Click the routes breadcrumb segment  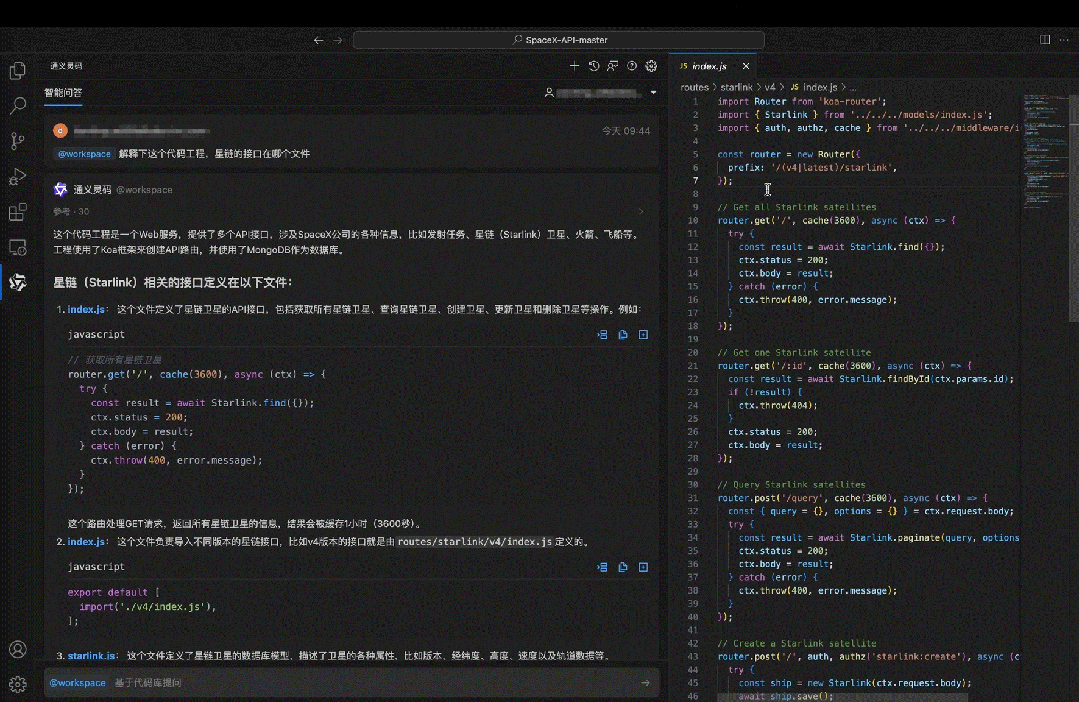[694, 87]
